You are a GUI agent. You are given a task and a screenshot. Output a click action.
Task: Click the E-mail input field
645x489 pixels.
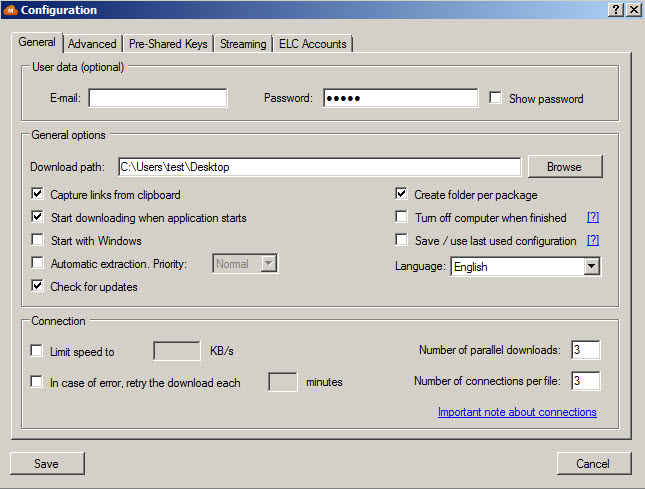158,98
